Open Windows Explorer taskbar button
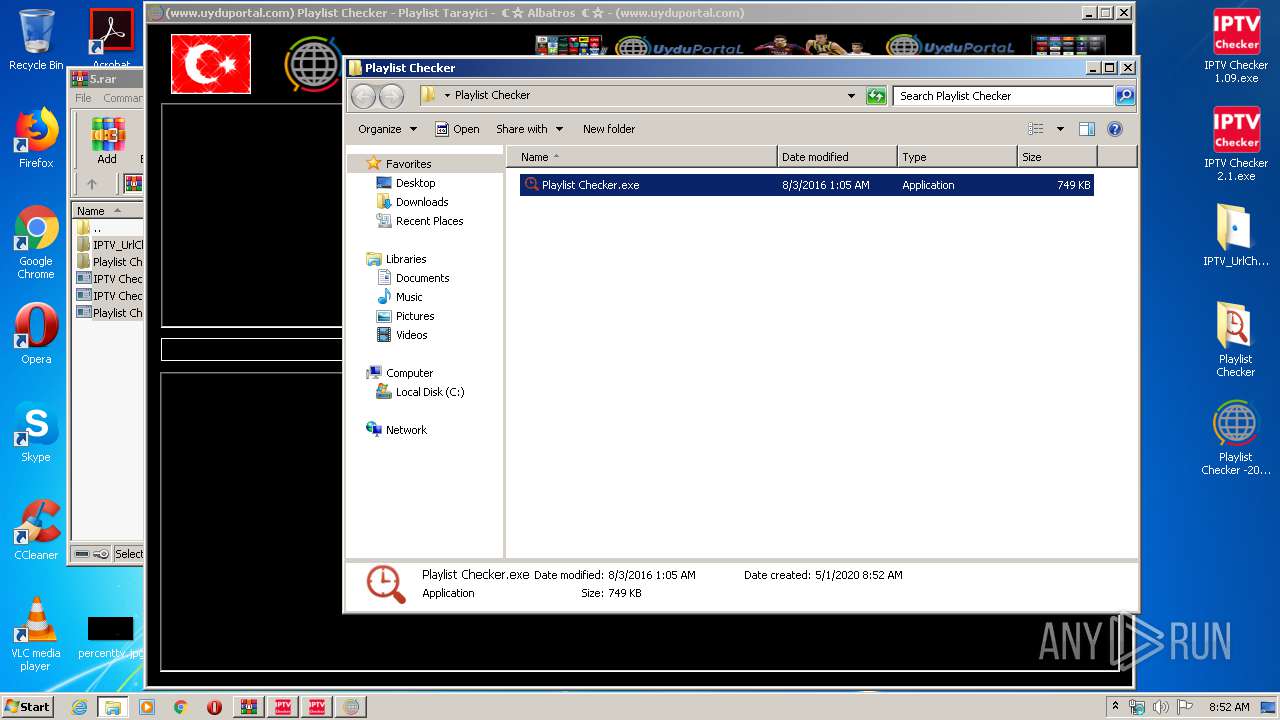Image resolution: width=1280 pixels, height=720 pixels. [112, 707]
